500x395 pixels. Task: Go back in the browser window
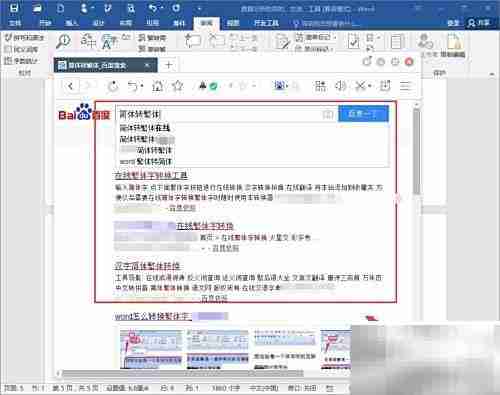coord(71,86)
